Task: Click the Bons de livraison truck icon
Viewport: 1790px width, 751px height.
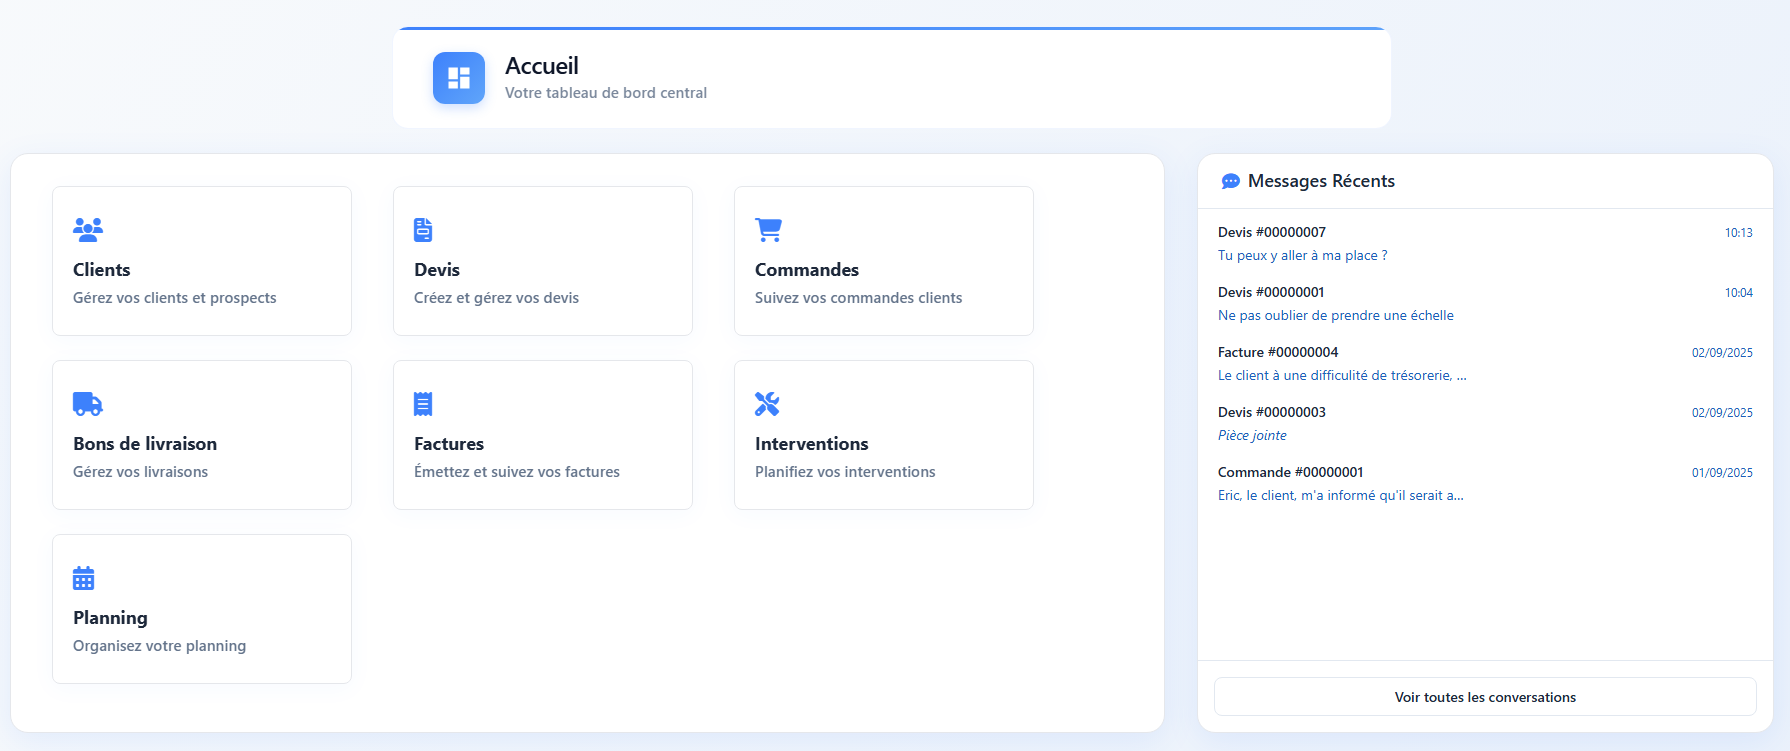Action: pos(88,404)
